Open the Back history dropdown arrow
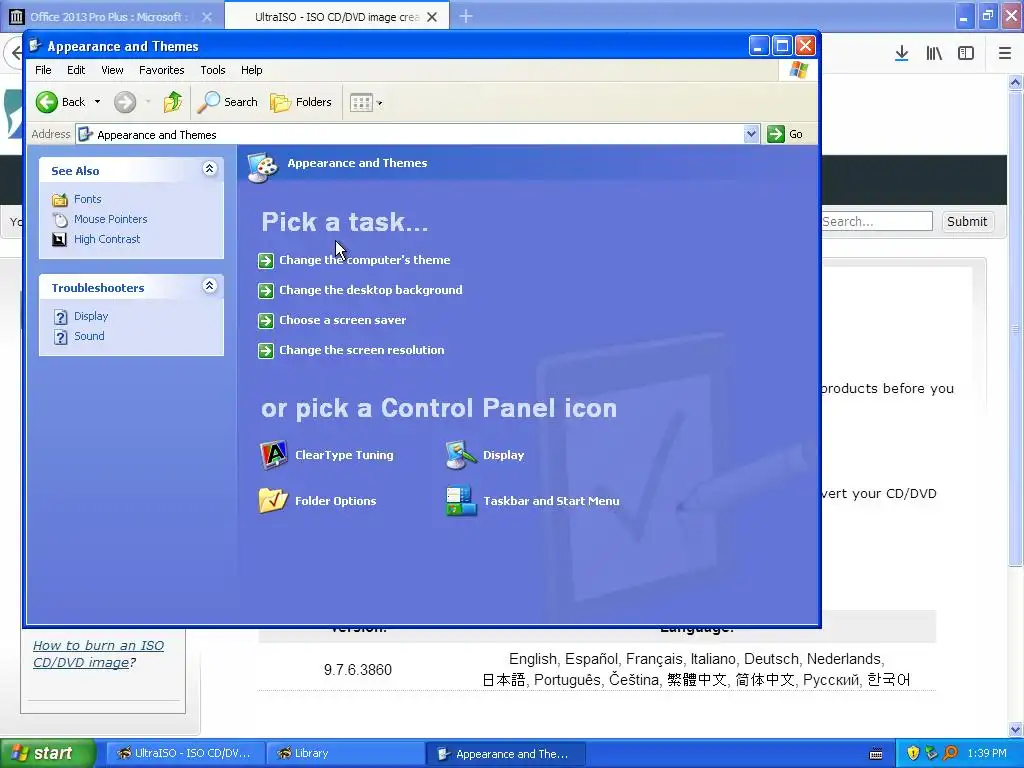The width and height of the screenshot is (1024, 768). click(97, 102)
